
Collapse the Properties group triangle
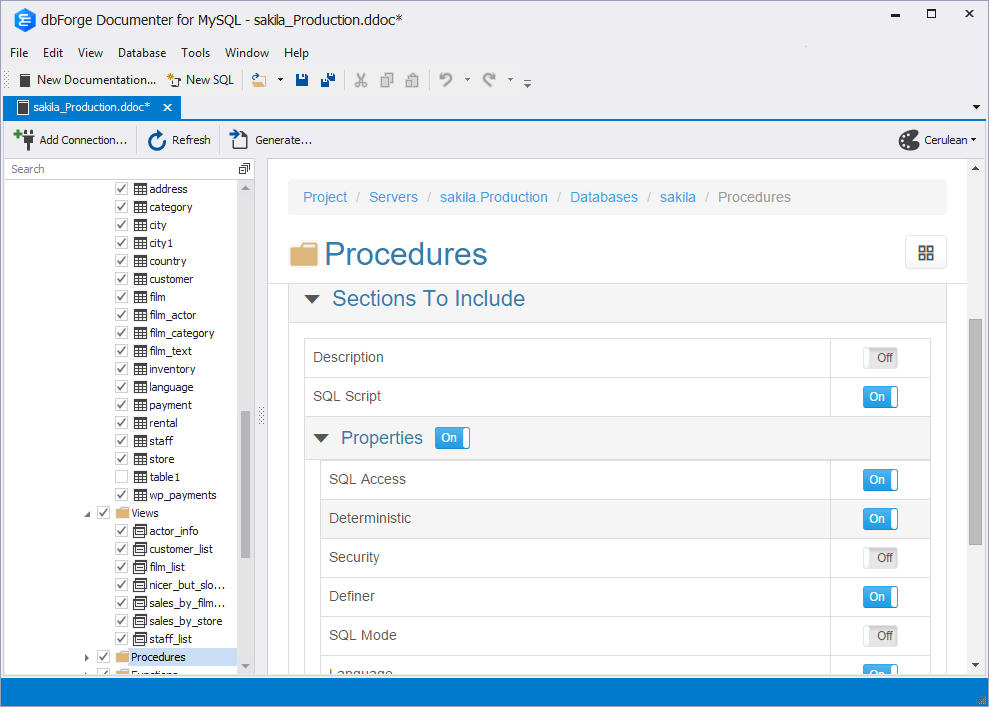pos(321,438)
